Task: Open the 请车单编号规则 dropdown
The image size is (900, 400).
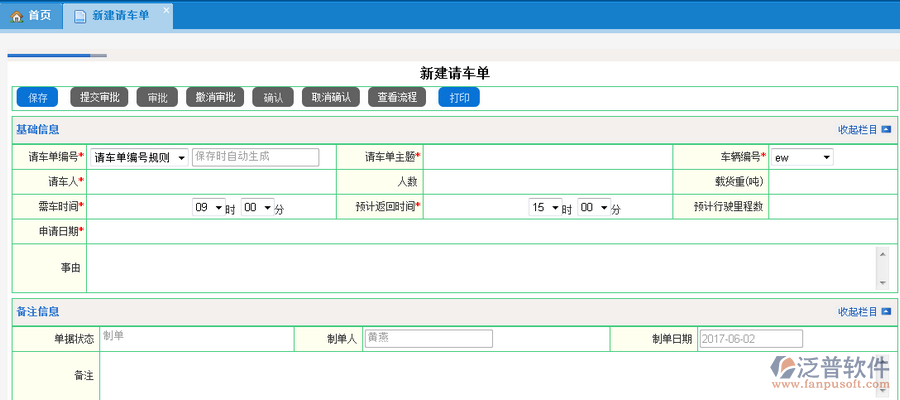Action: pos(139,157)
